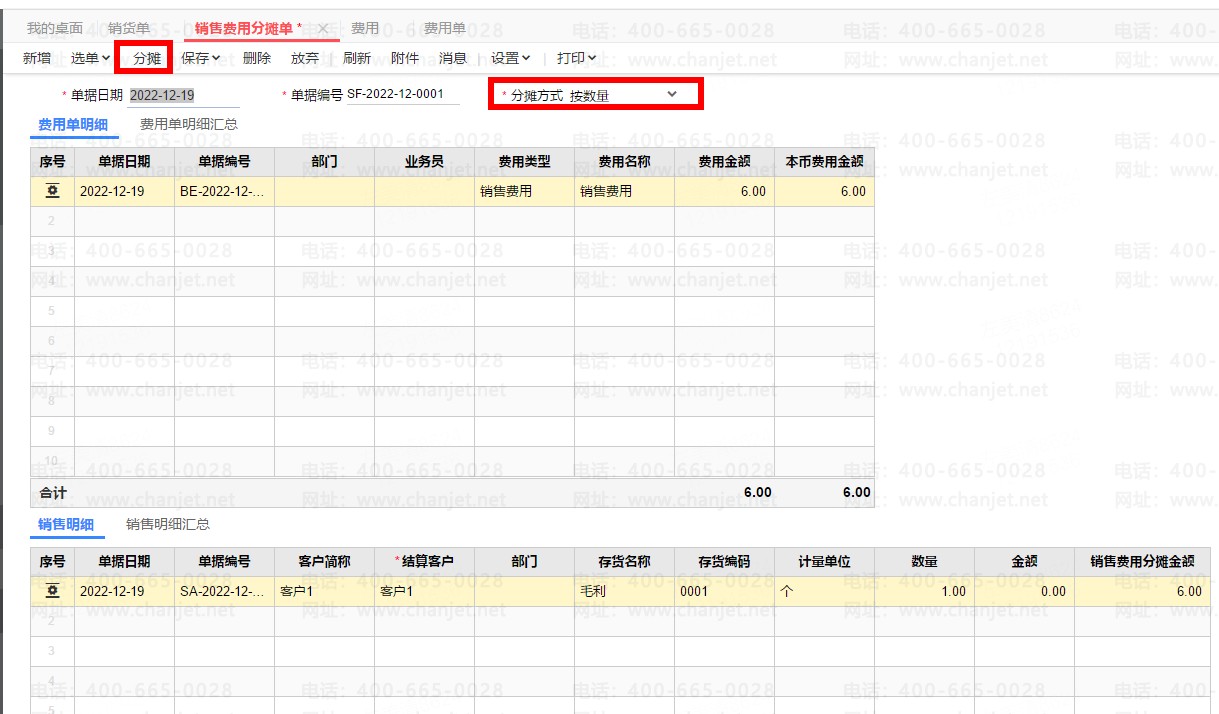Click the 单据日期 input field
The image size is (1219, 714).
click(184, 96)
